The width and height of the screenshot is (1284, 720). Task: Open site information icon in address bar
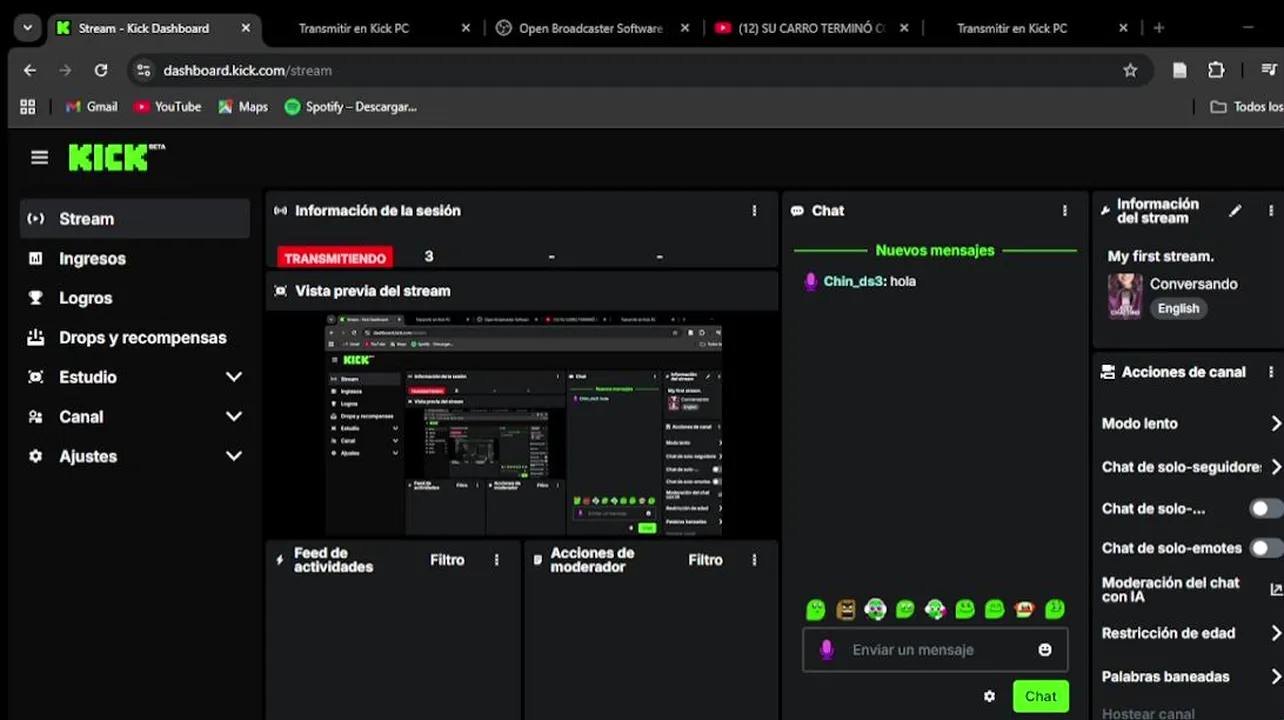pyautogui.click(x=143, y=70)
